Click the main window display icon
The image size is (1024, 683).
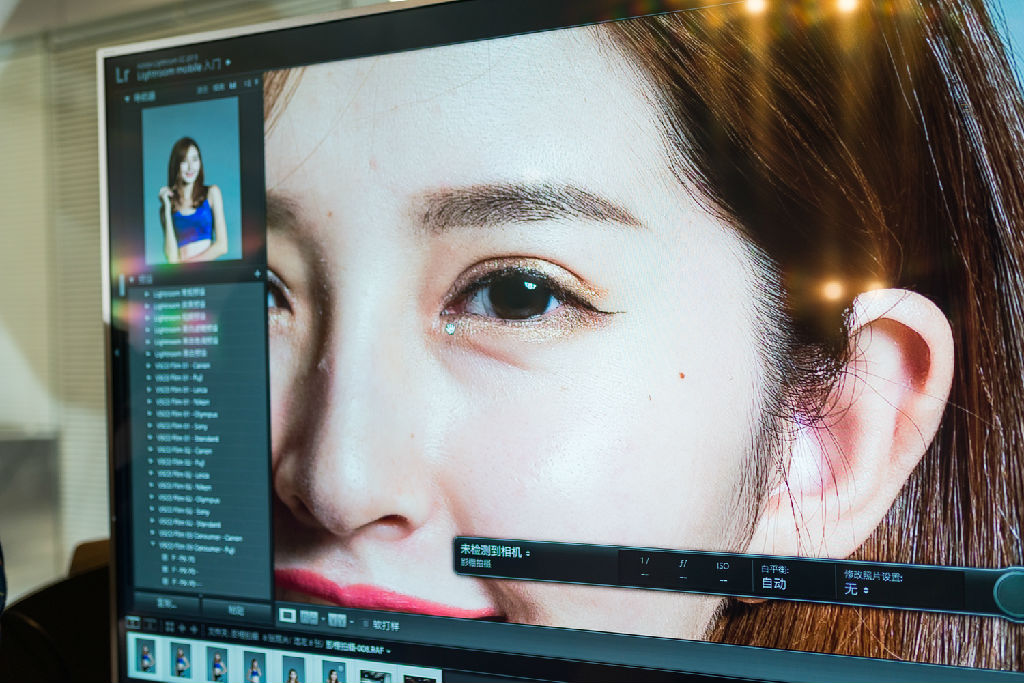(133, 624)
